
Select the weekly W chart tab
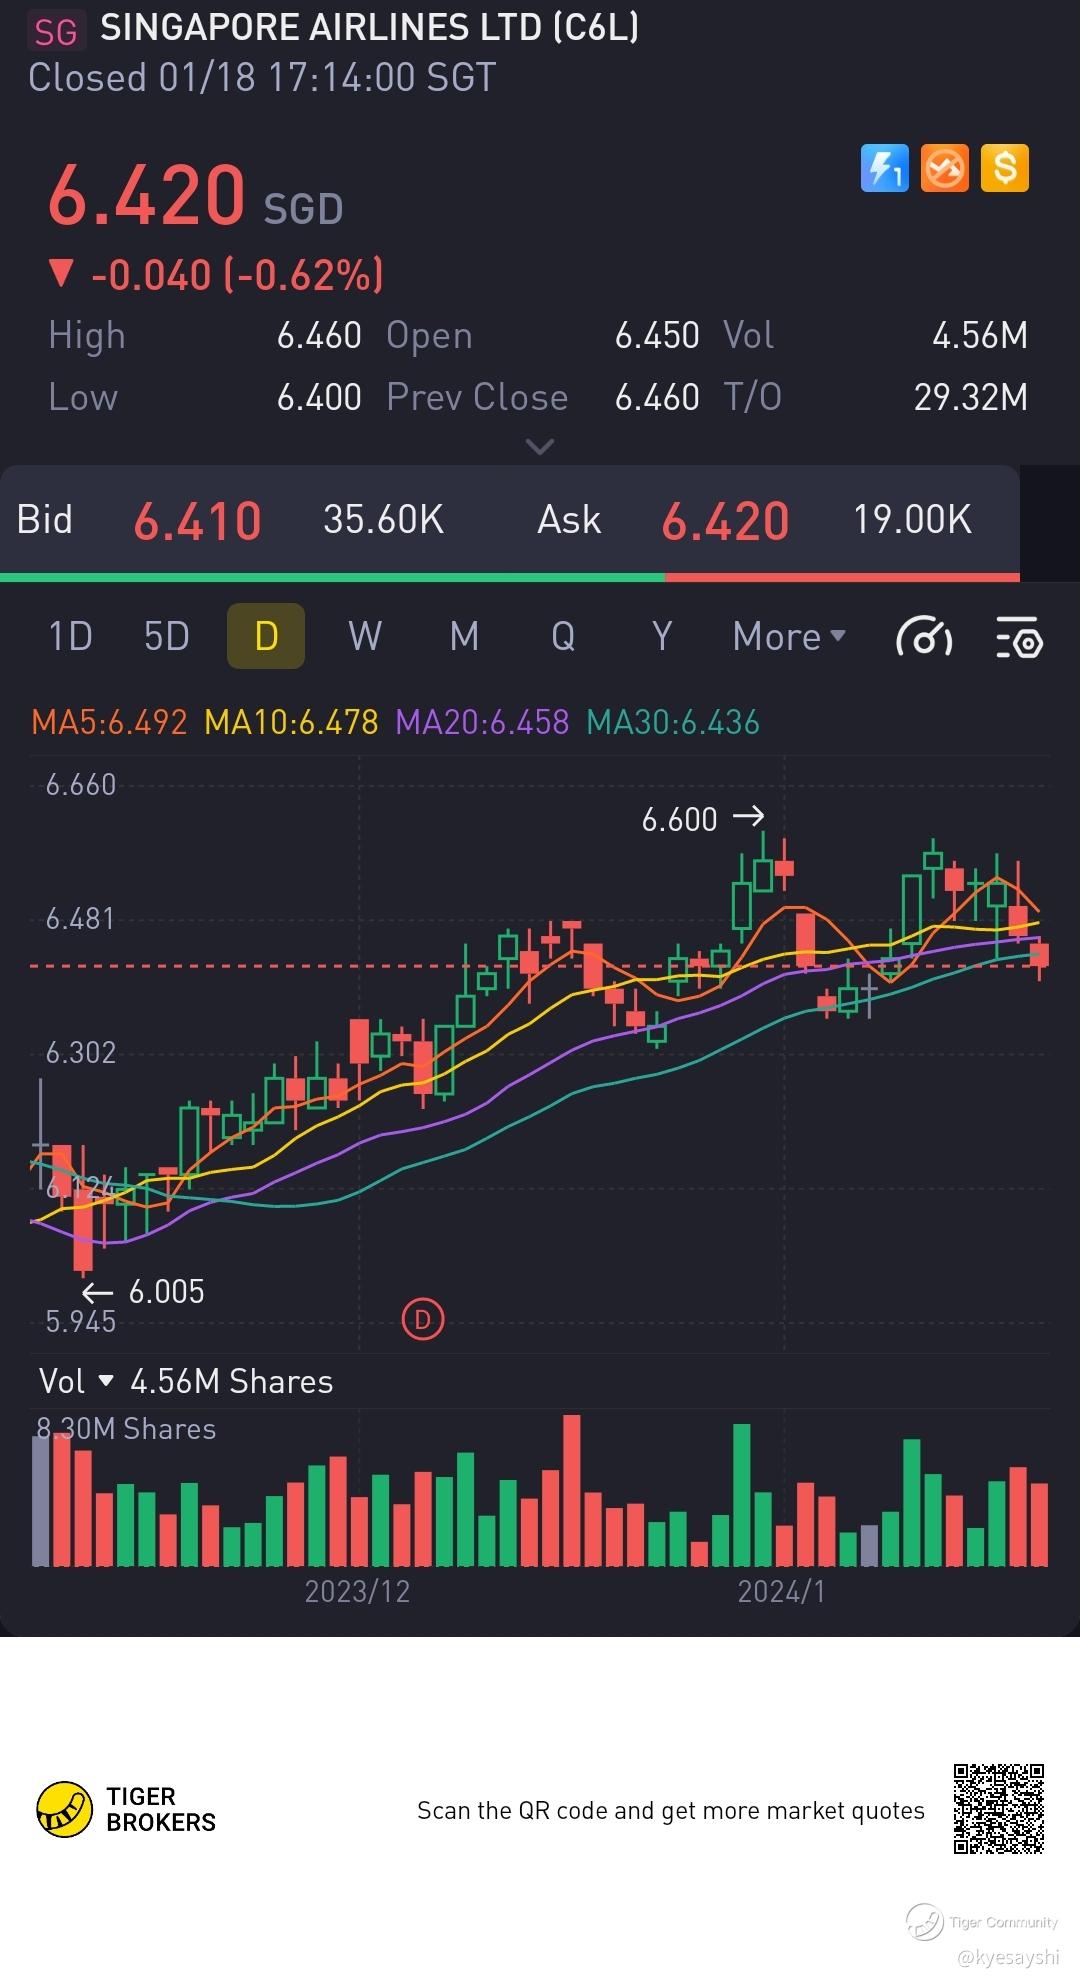(x=365, y=636)
